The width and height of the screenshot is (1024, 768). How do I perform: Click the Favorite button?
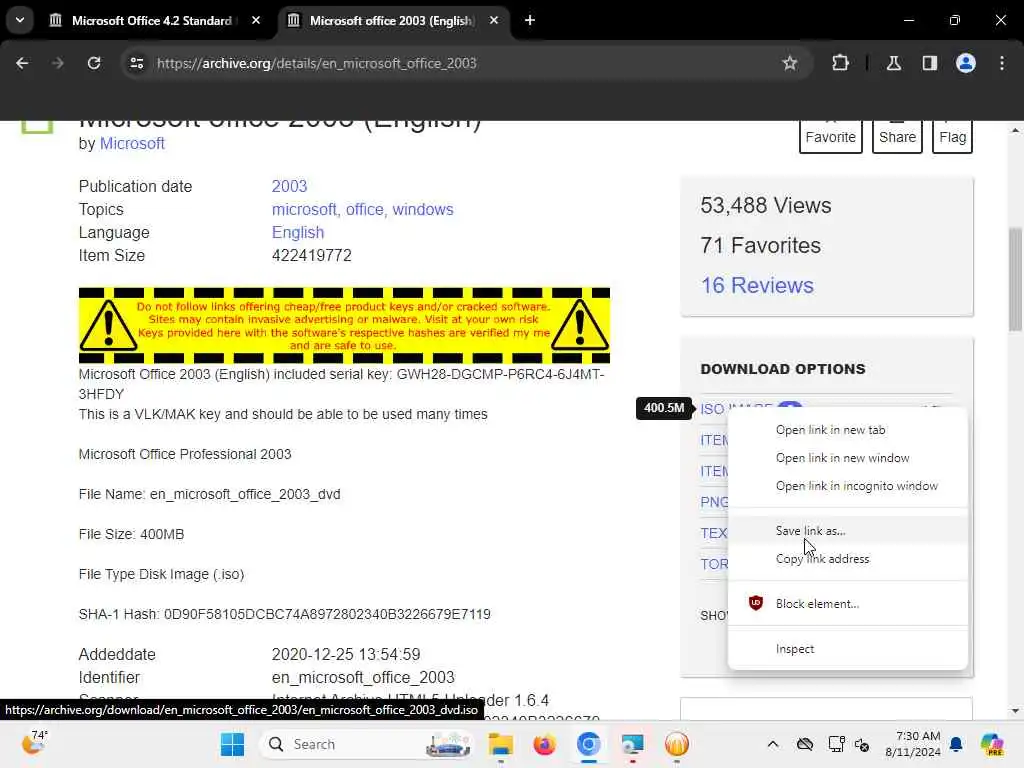pyautogui.click(x=831, y=136)
